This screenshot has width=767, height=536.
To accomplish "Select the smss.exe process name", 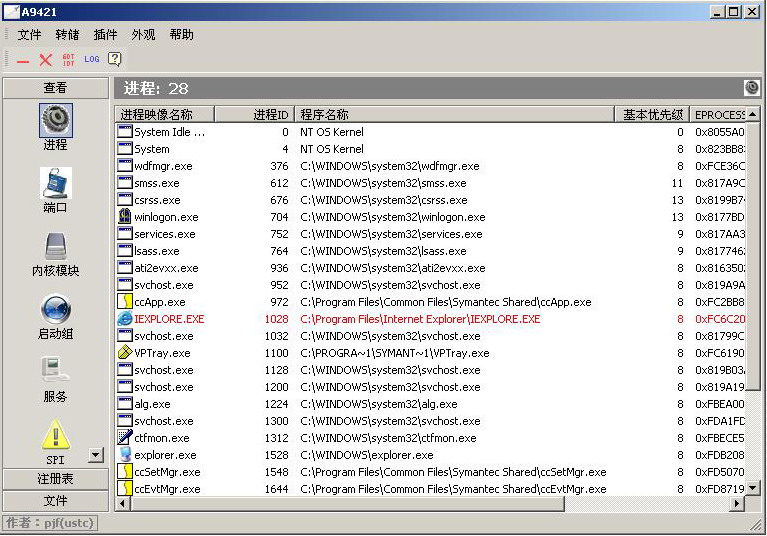I will (157, 183).
